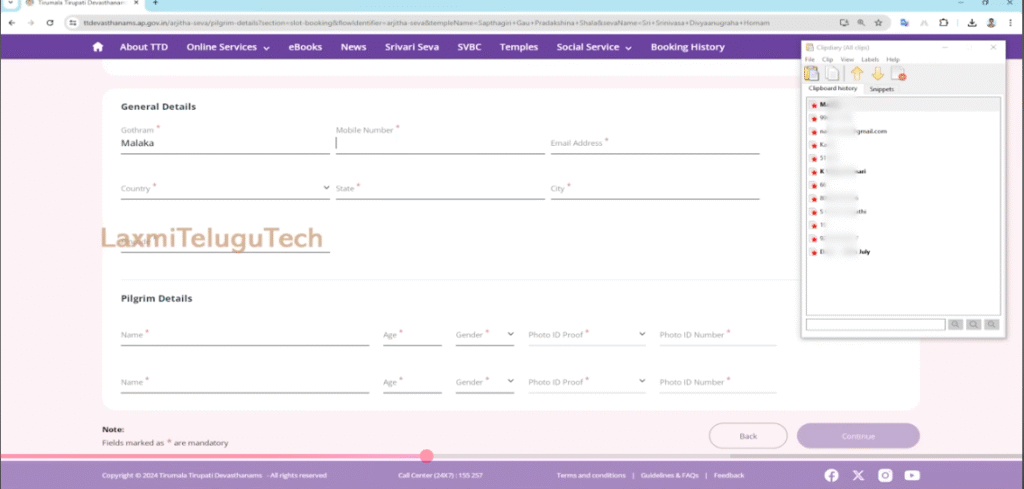
Task: Focus the Mobile Number input field
Action: pos(440,144)
